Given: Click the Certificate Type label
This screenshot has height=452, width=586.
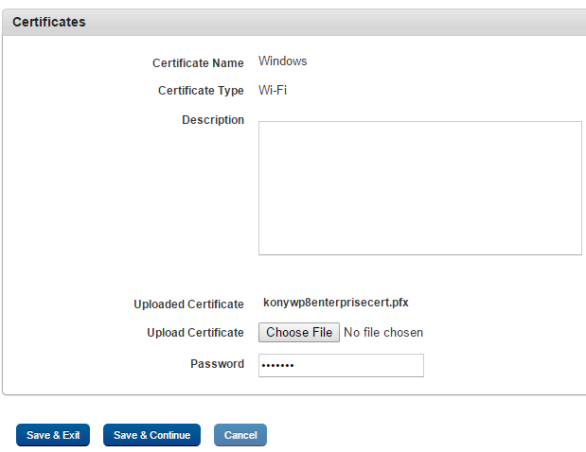Looking at the screenshot, I should [201, 90].
